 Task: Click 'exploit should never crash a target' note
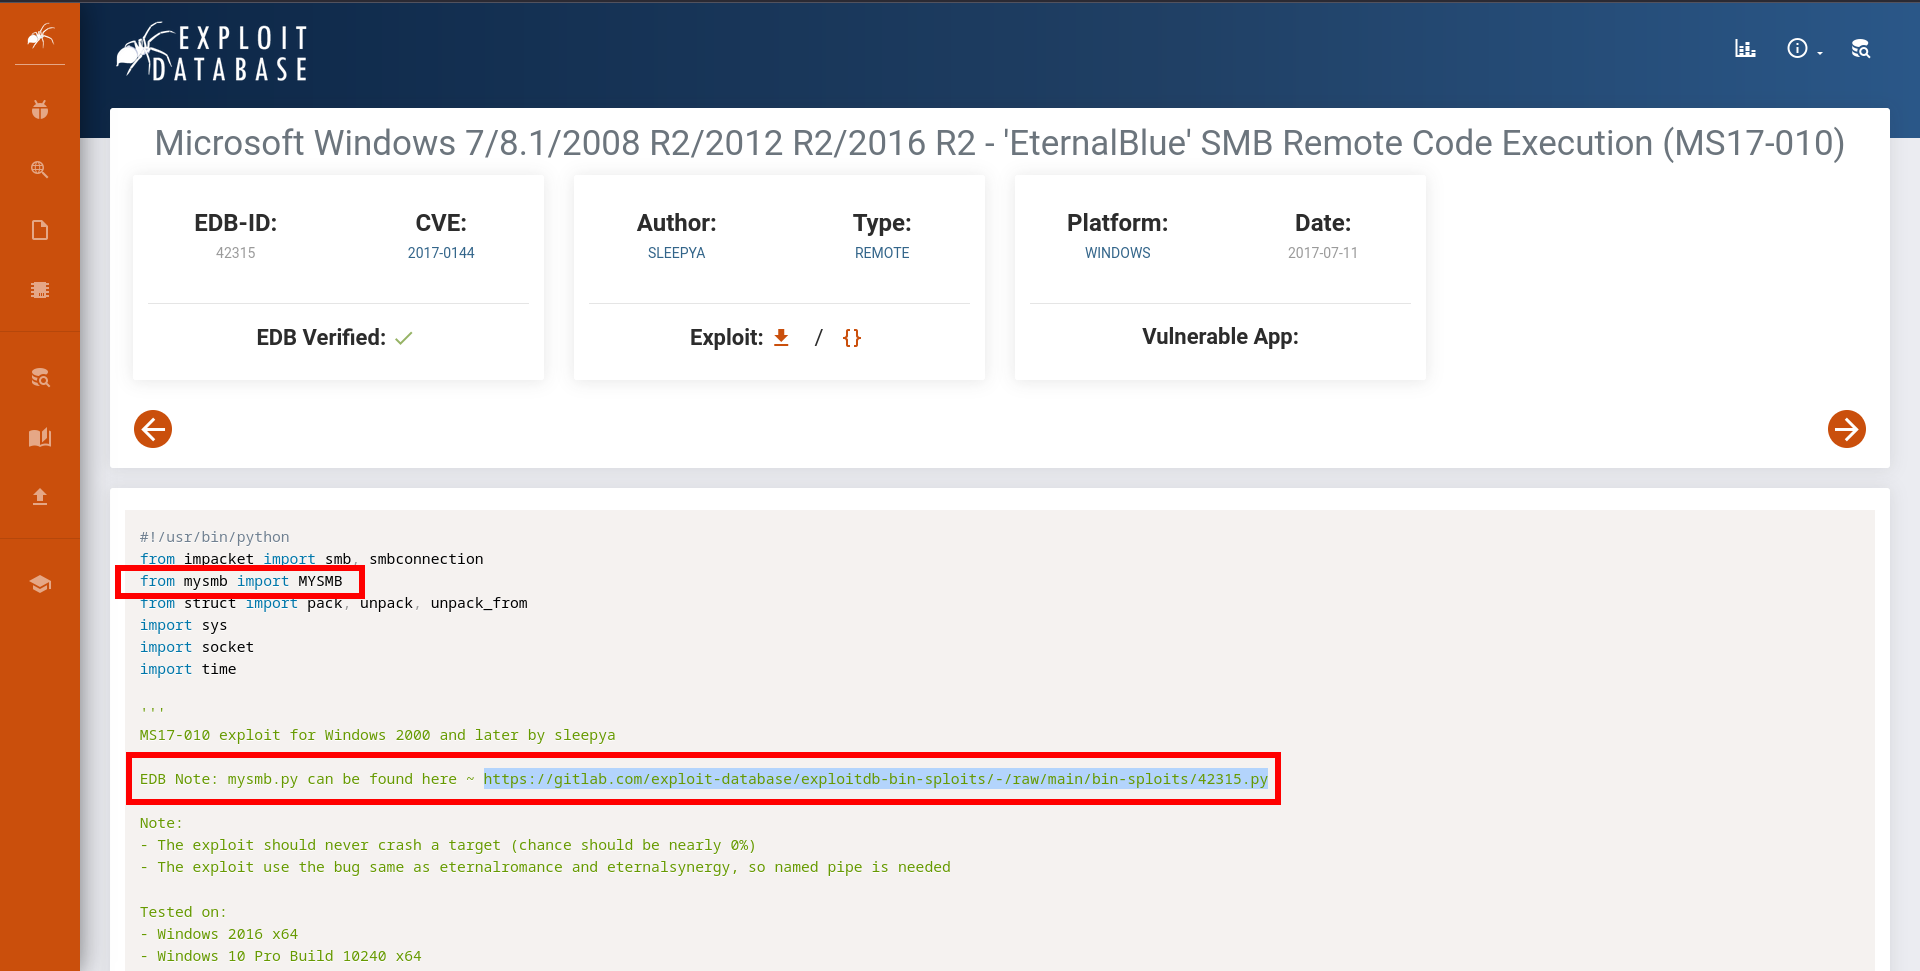(448, 845)
